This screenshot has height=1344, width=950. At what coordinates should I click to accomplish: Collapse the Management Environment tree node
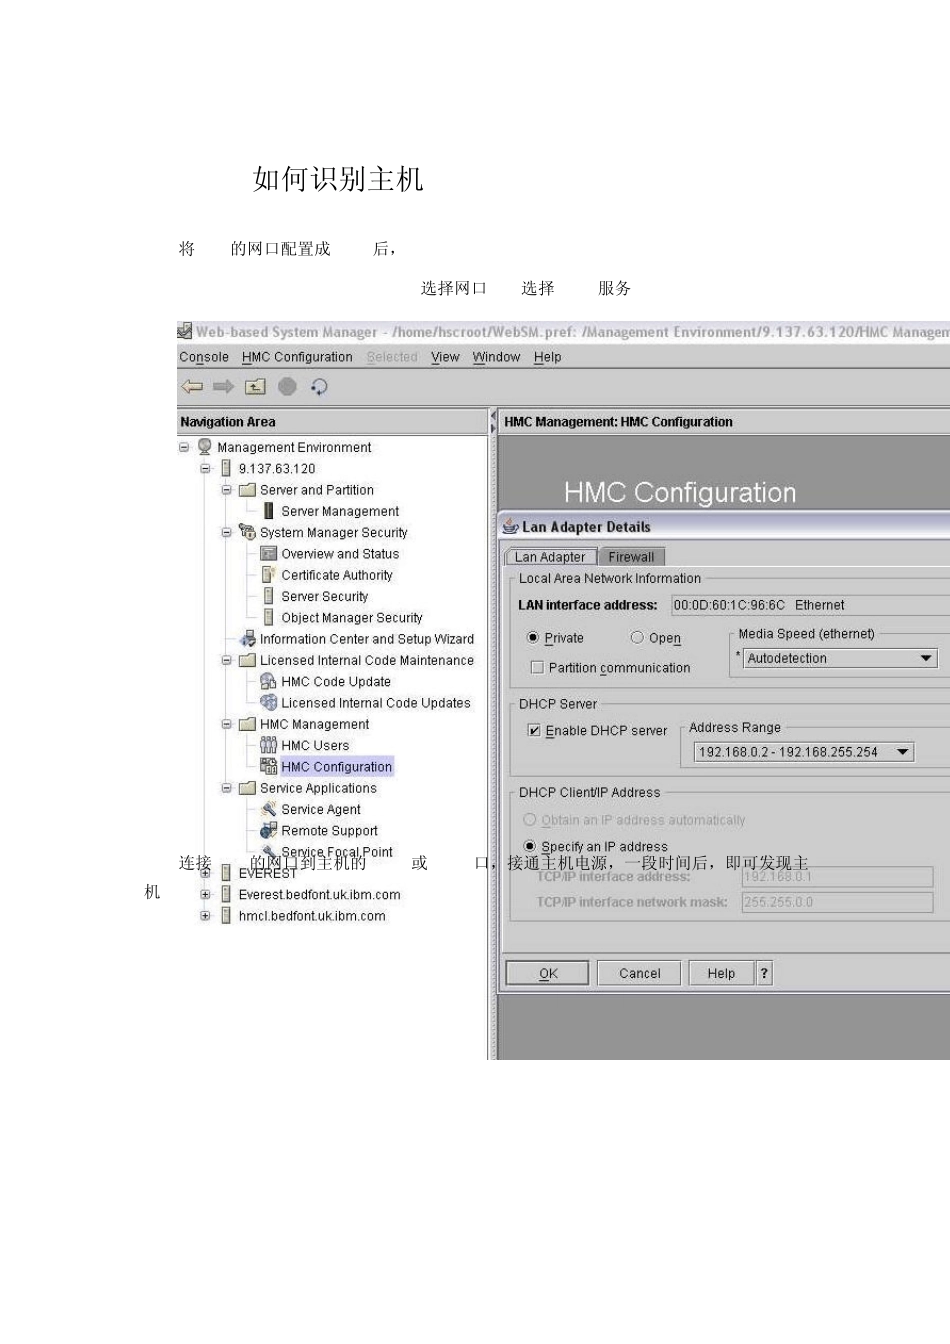pyautogui.click(x=184, y=447)
